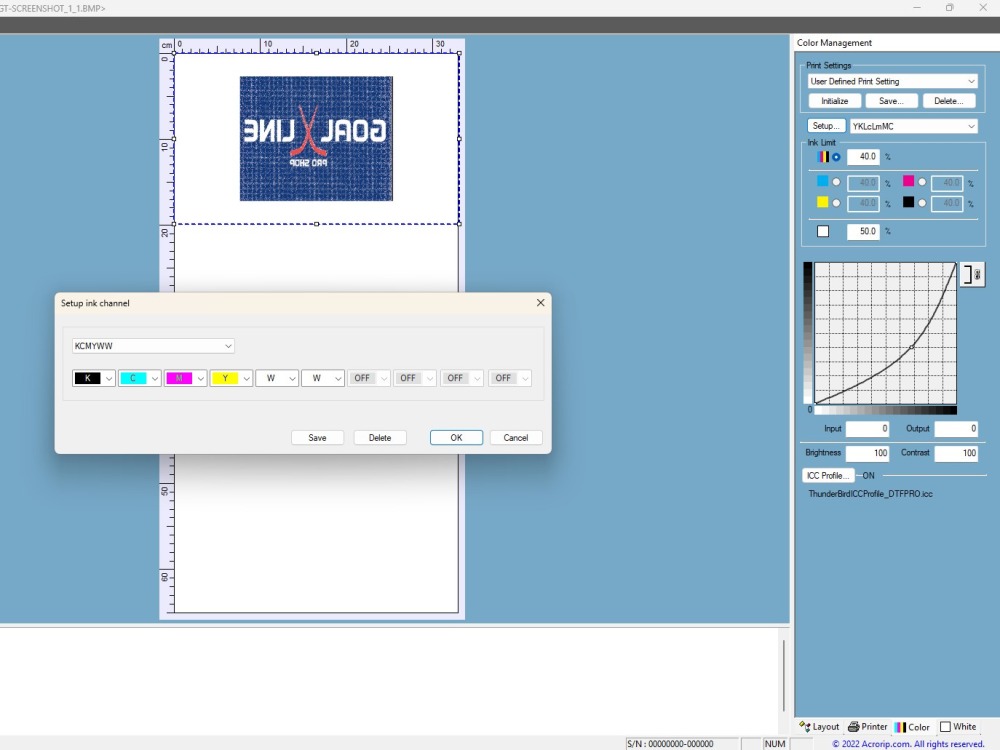
Task: Expand the second W channel dropdown
Action: 338,378
